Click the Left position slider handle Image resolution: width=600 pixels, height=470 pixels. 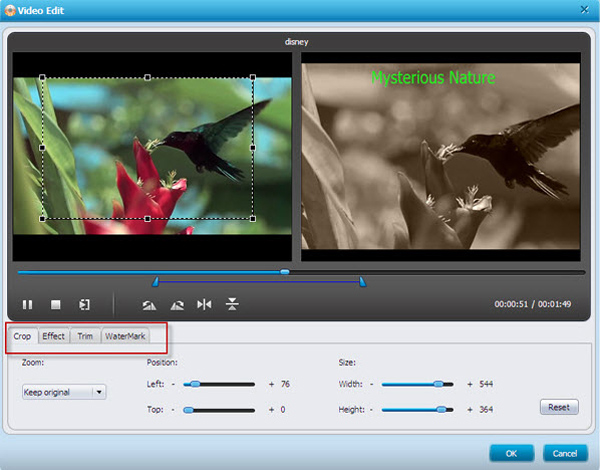(x=195, y=384)
